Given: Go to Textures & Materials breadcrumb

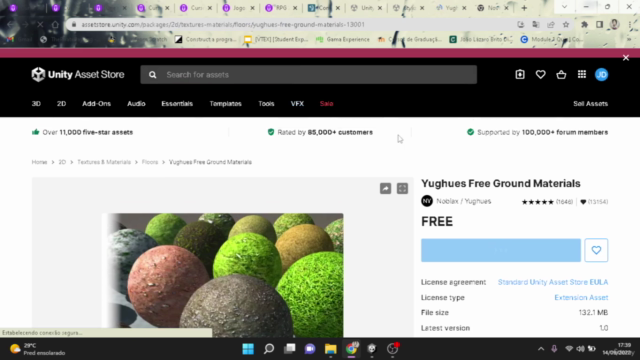Looking at the screenshot, I should (104, 162).
